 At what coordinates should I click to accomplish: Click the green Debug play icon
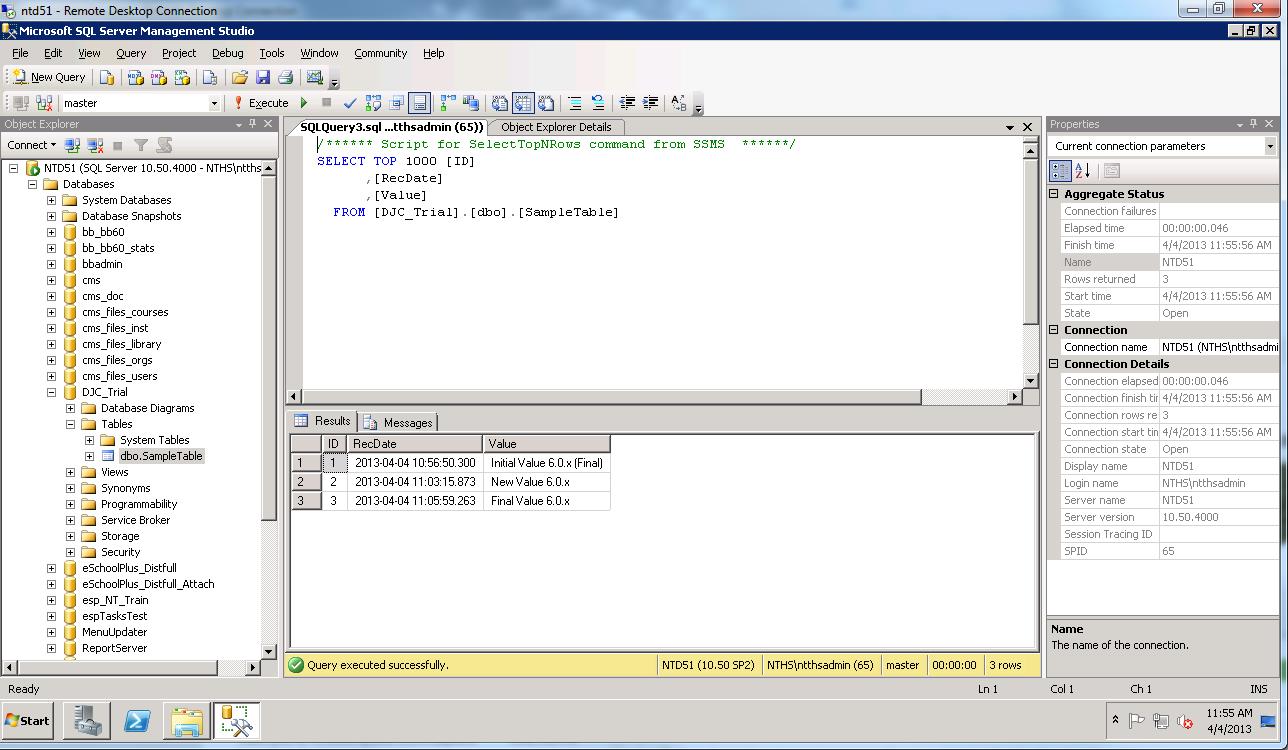(x=304, y=103)
